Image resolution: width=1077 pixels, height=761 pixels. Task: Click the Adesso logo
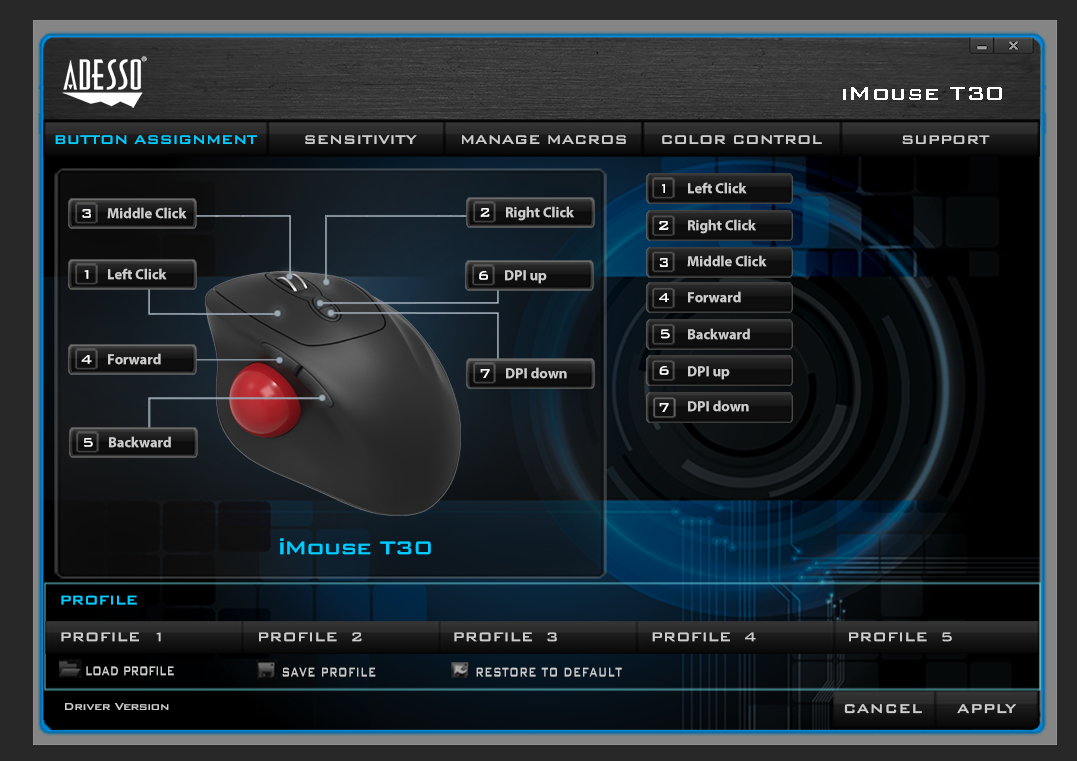click(104, 81)
